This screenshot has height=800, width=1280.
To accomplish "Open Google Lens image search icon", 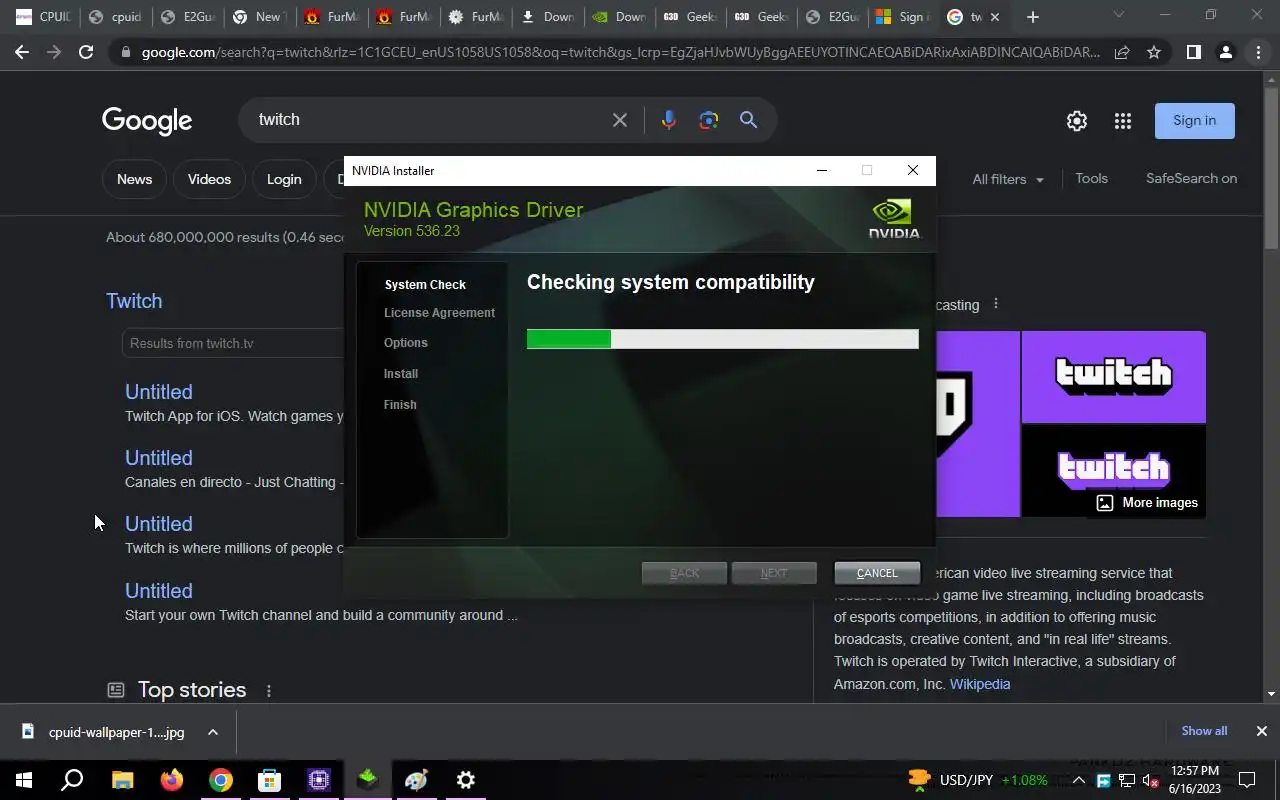I will point(709,120).
